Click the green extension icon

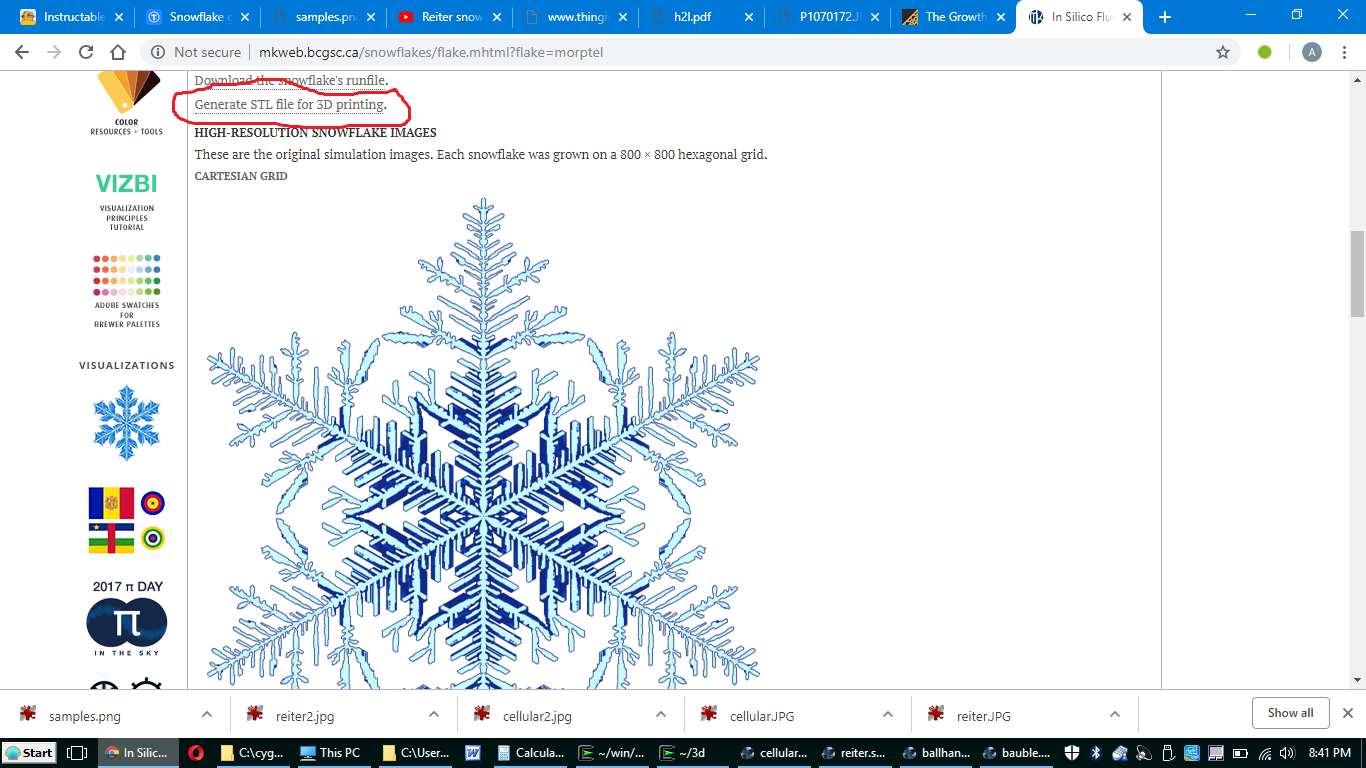[1265, 52]
